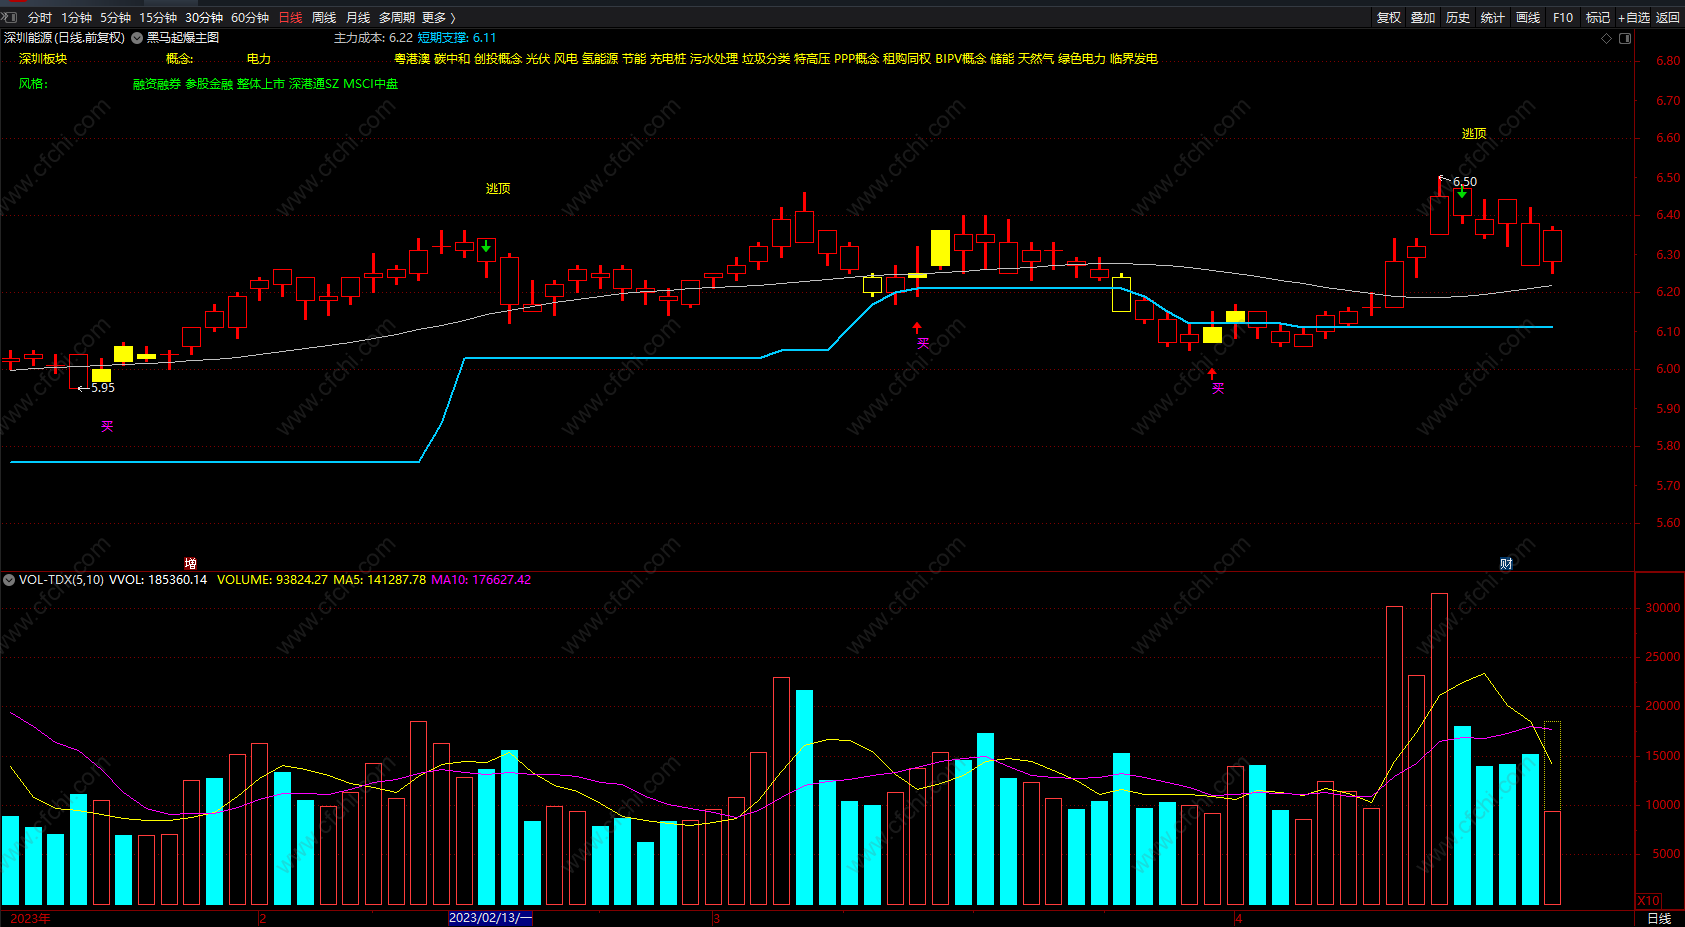Click the red up-arrow 买 signal in April
Image resolution: width=1685 pixels, height=927 pixels.
tap(1212, 374)
